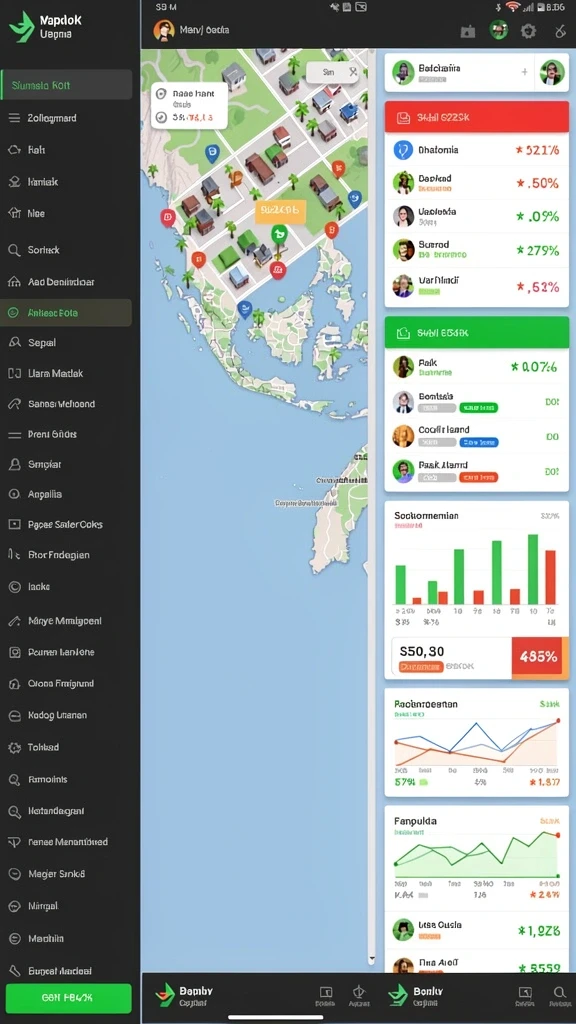This screenshot has height=1024, width=576.
Task: Click the hamburger icon beside Zollogmard
Action: (14, 118)
